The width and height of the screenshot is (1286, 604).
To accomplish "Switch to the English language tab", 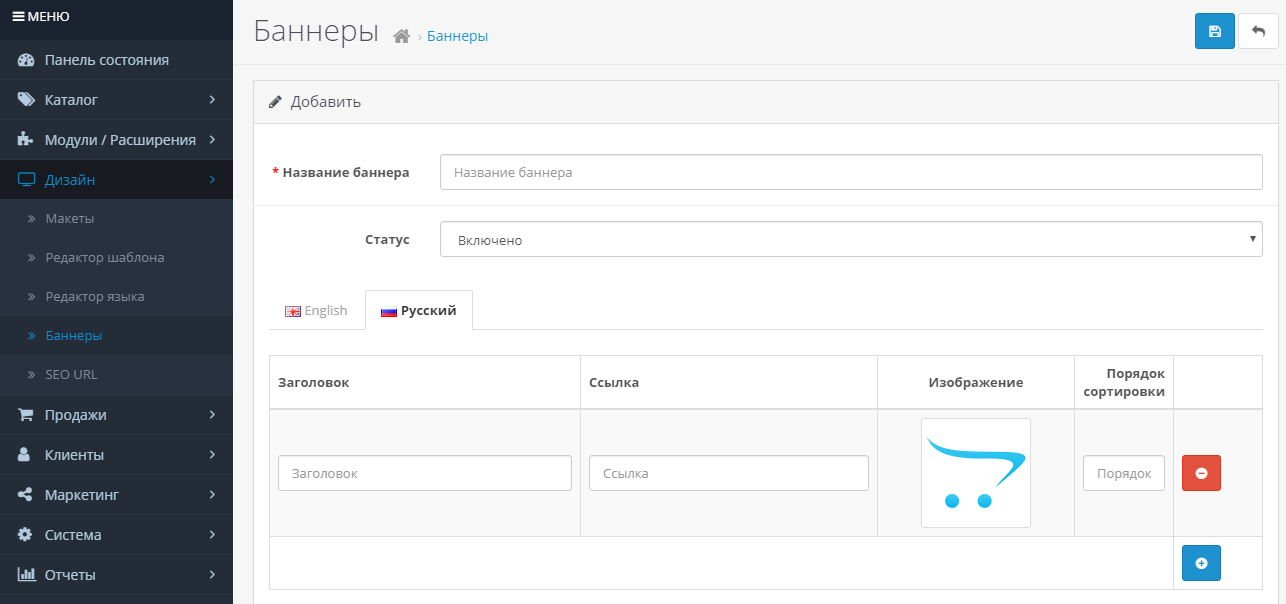I will [x=316, y=311].
